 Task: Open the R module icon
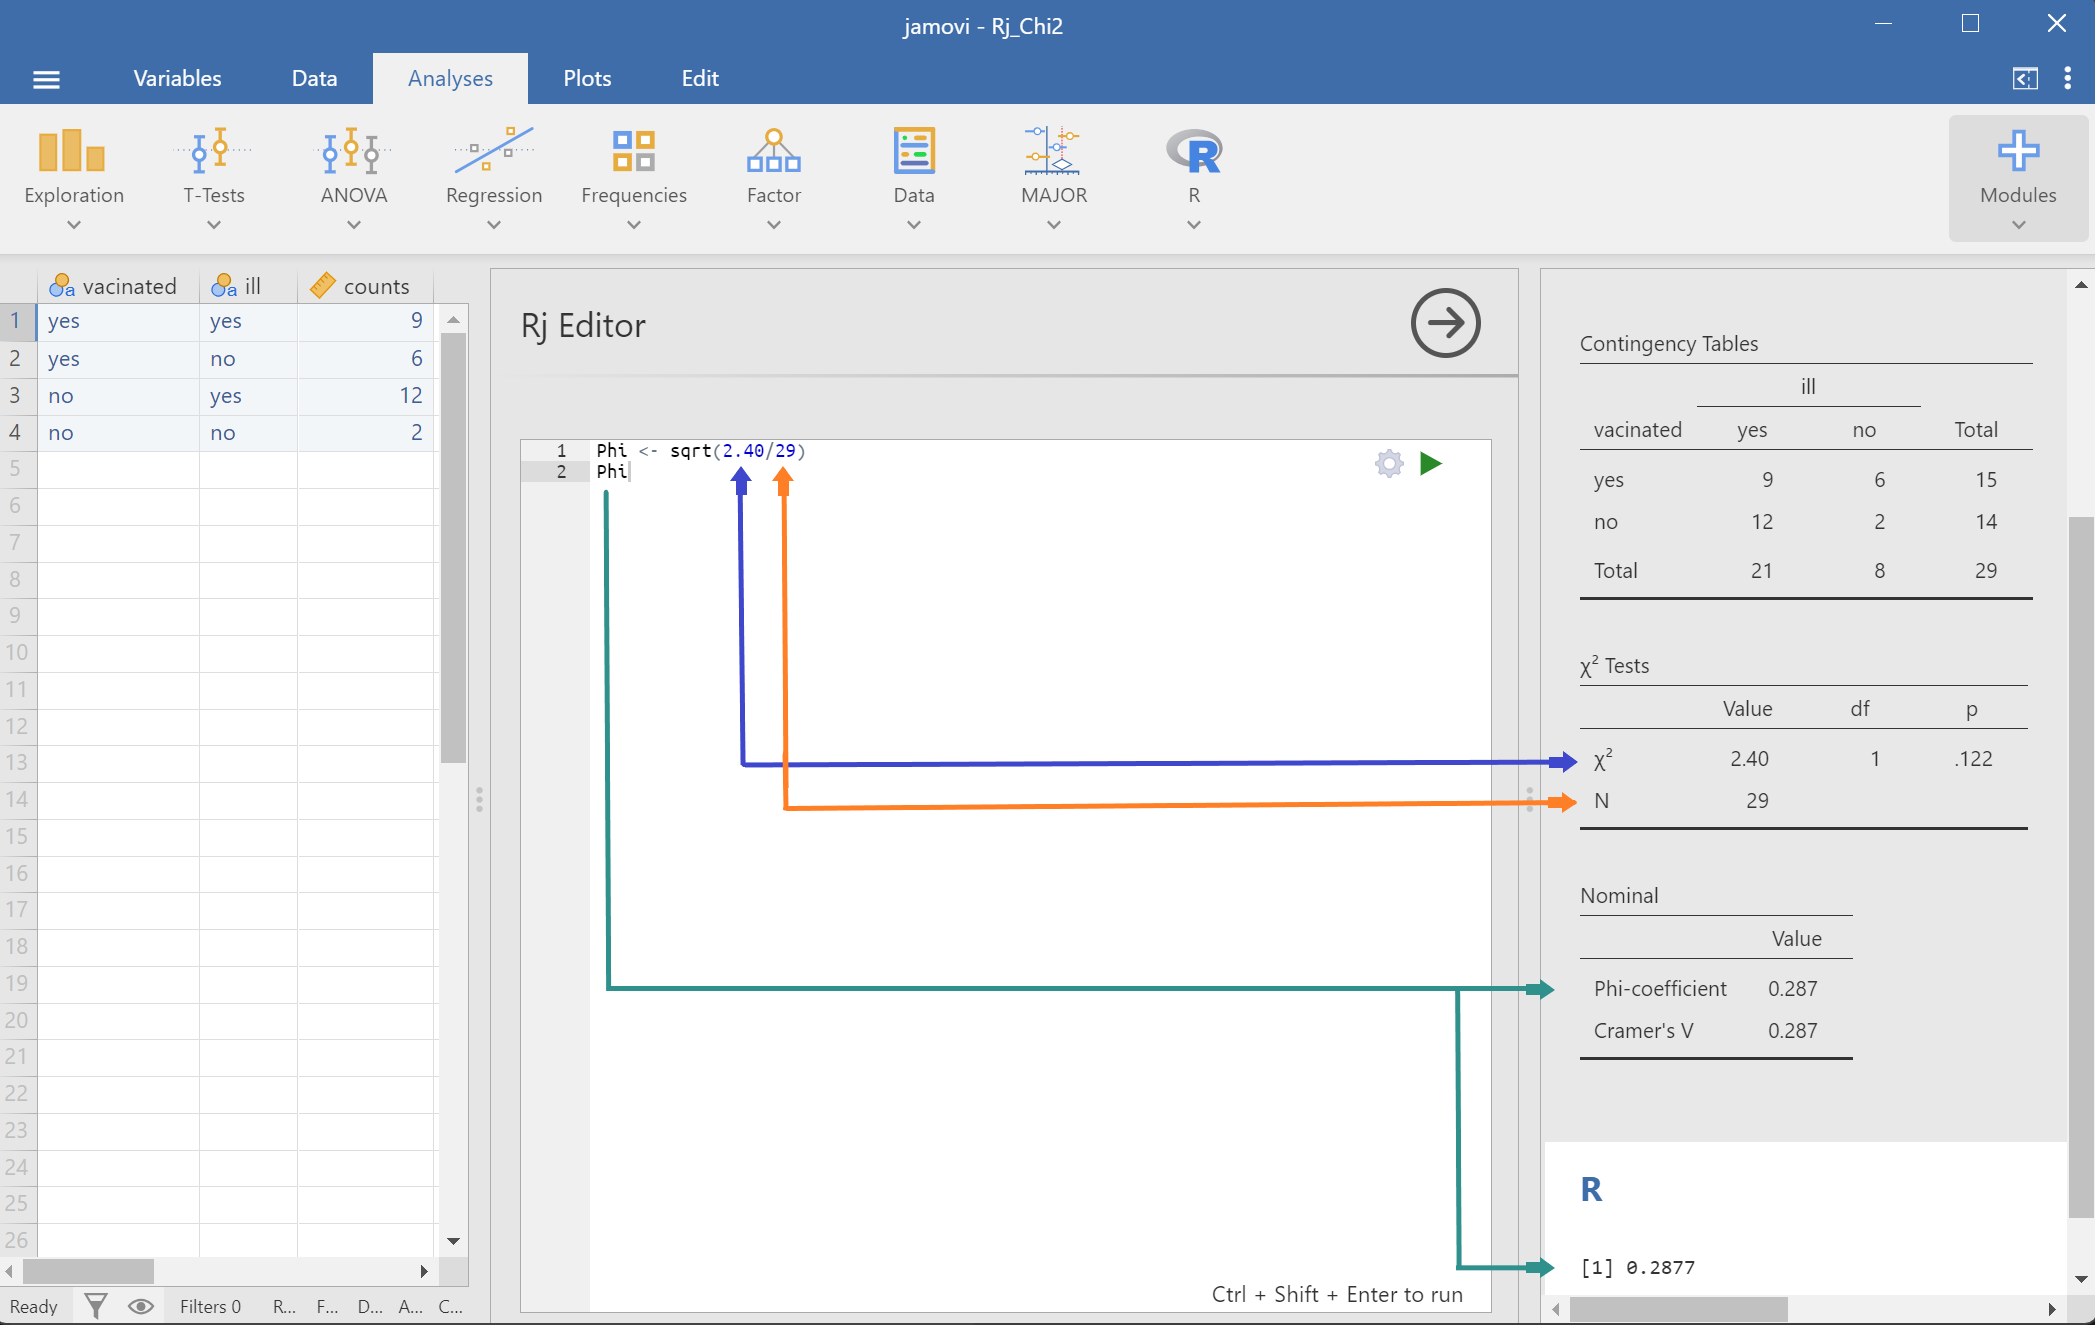[x=1193, y=152]
